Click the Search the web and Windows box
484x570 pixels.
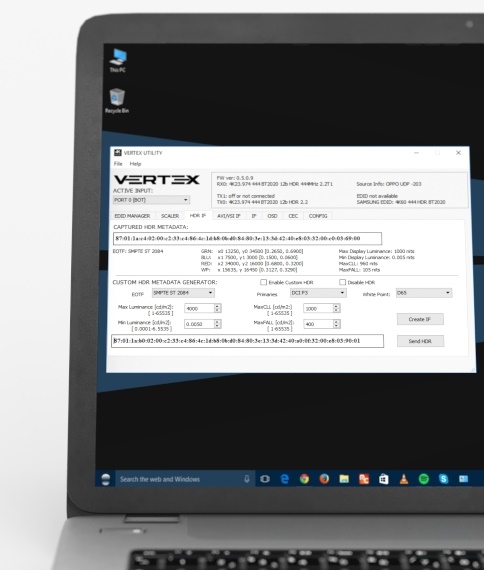pyautogui.click(x=184, y=479)
